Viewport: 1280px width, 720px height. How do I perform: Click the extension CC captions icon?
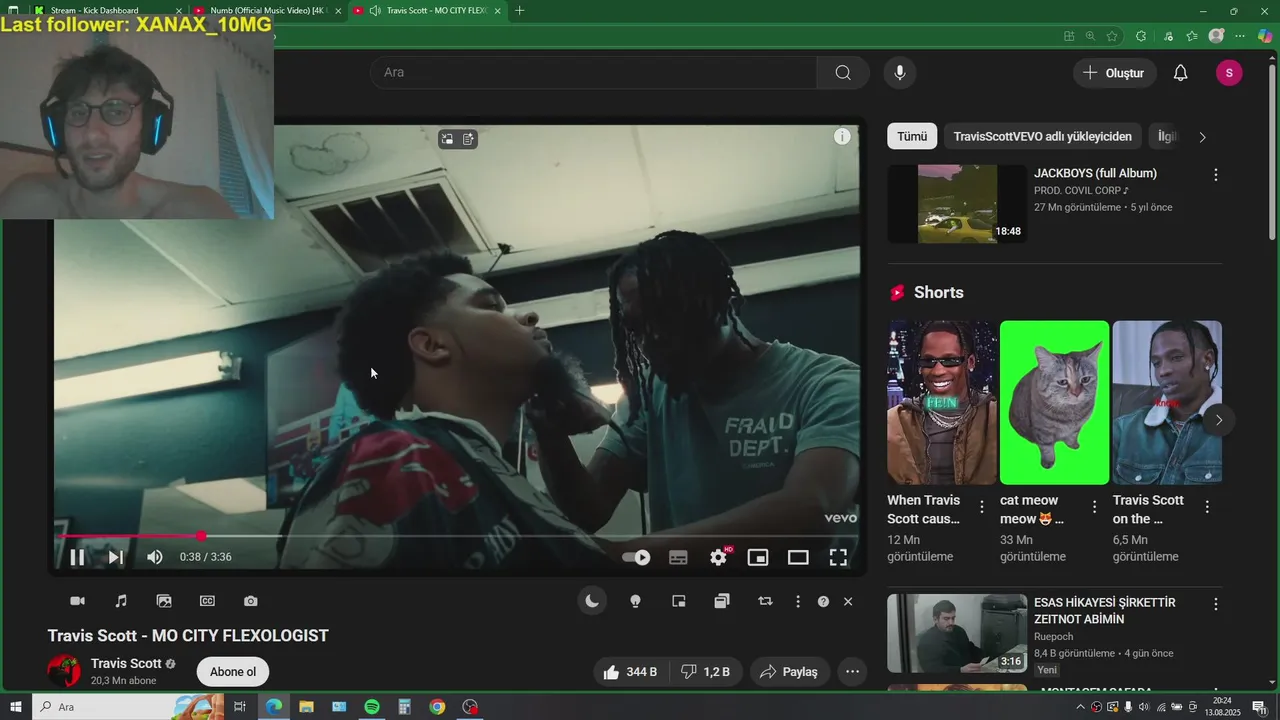click(207, 601)
